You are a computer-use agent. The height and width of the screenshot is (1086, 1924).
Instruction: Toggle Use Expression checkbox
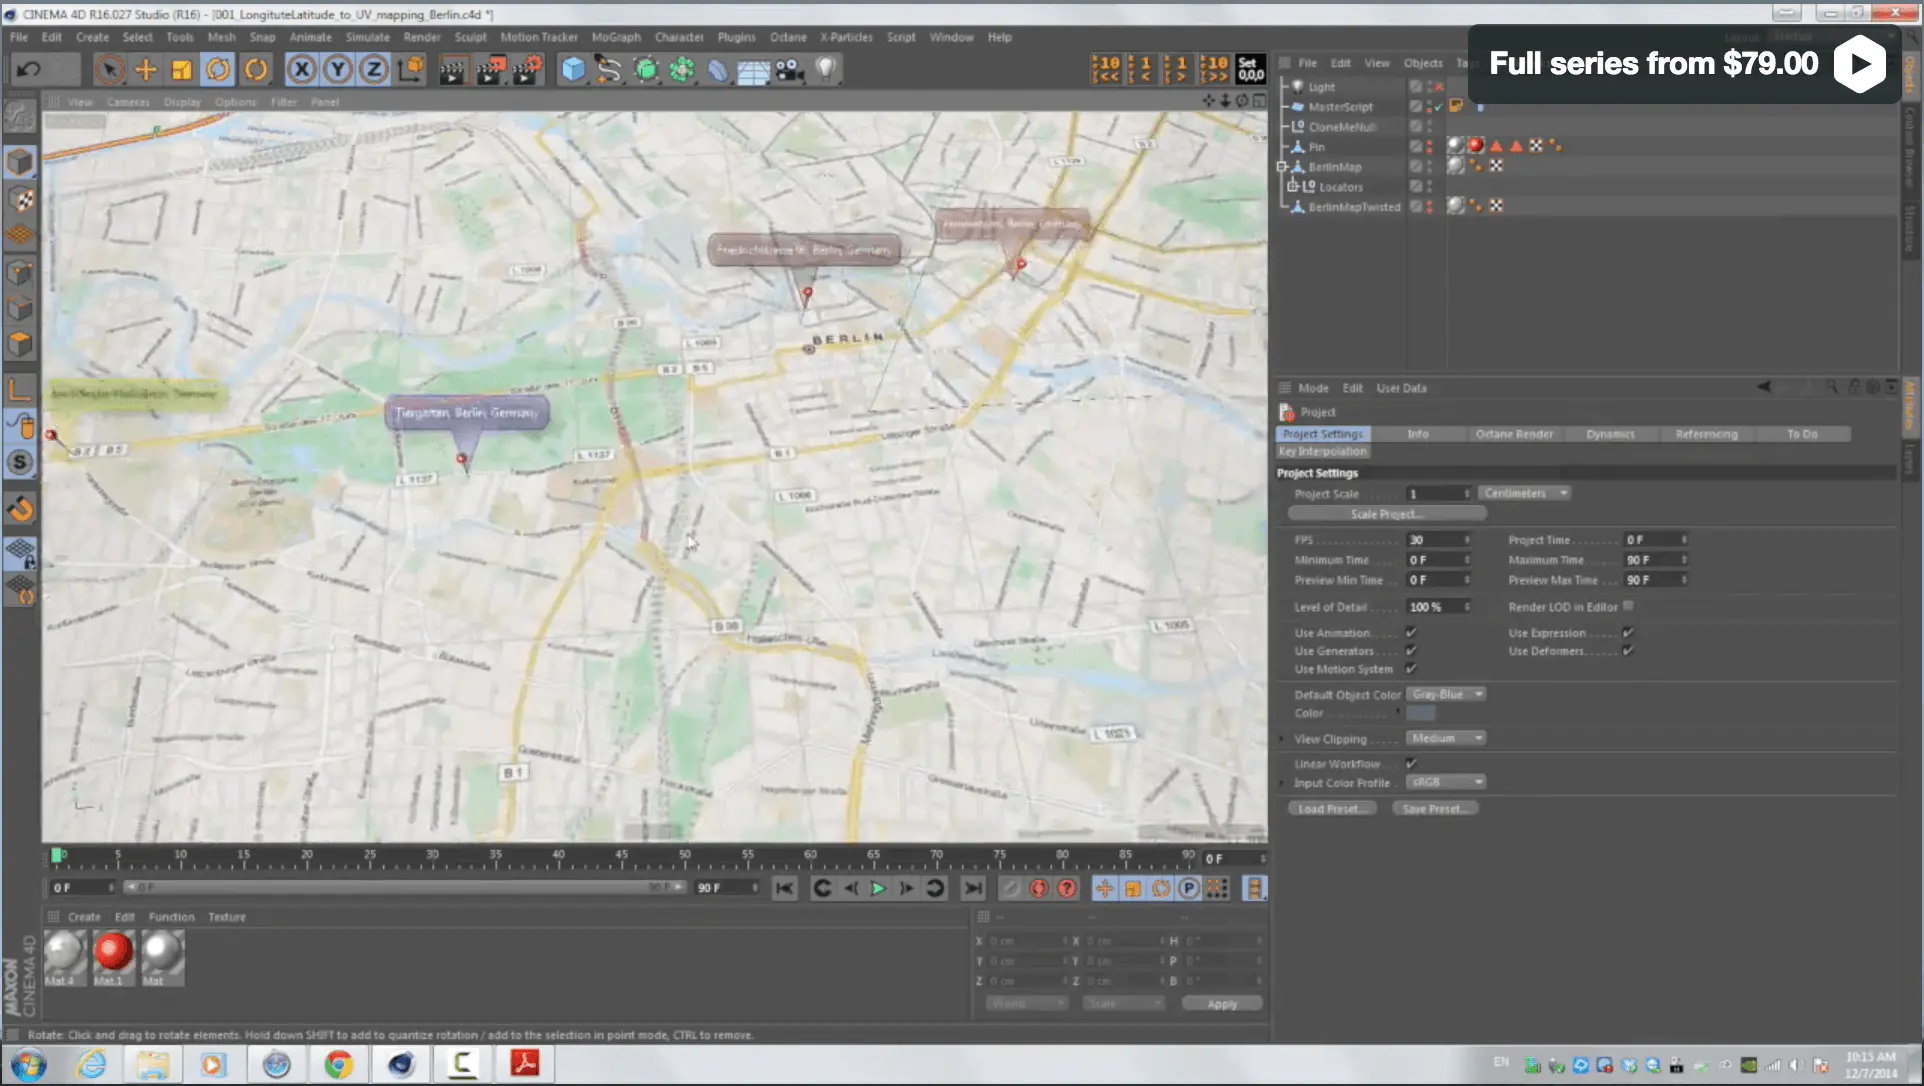[x=1628, y=633]
